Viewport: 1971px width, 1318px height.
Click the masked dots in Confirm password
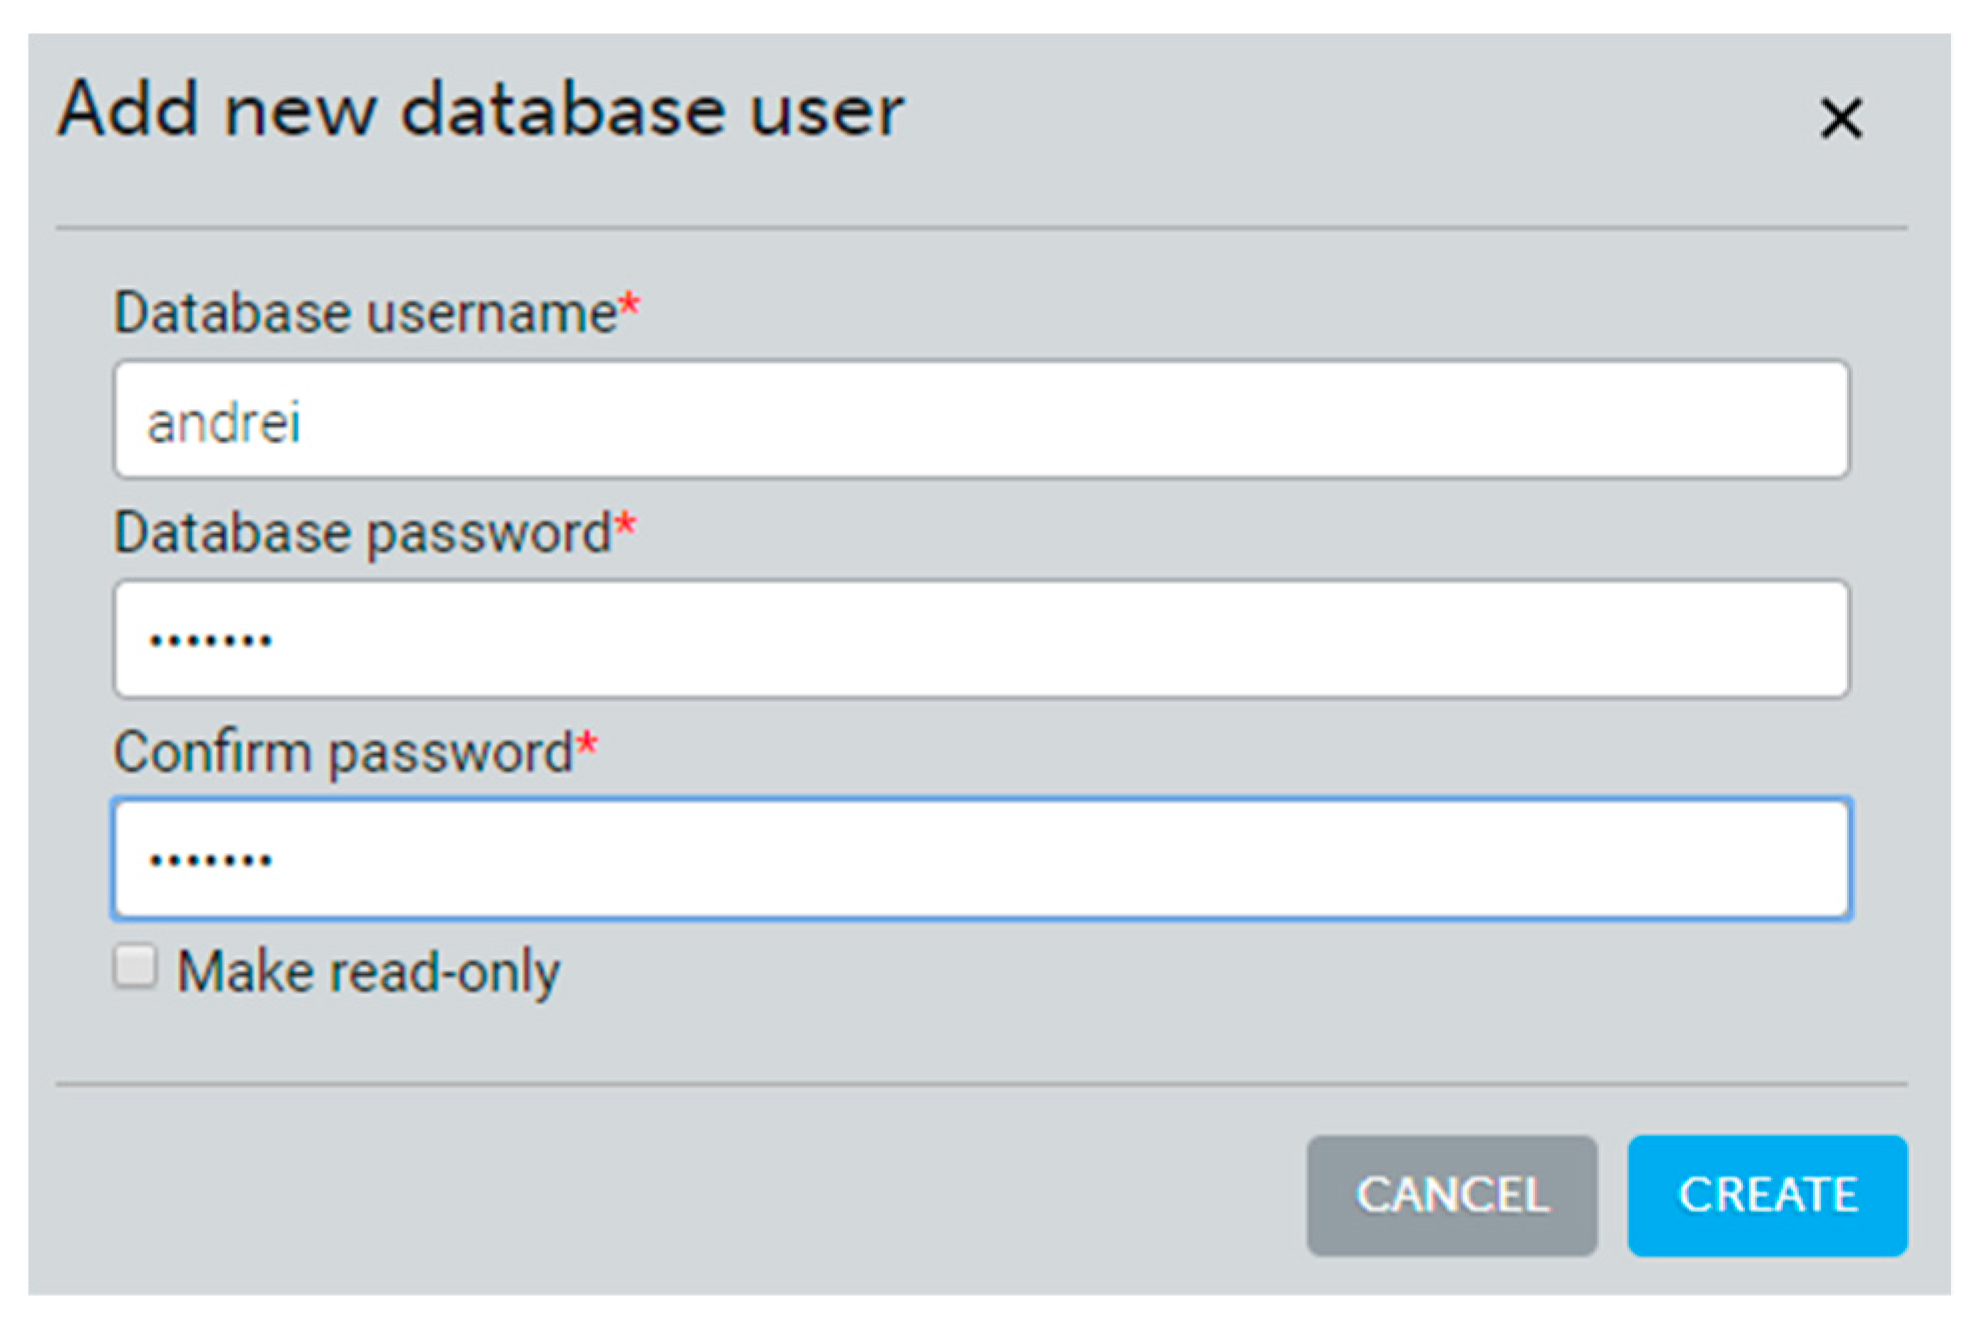[210, 860]
